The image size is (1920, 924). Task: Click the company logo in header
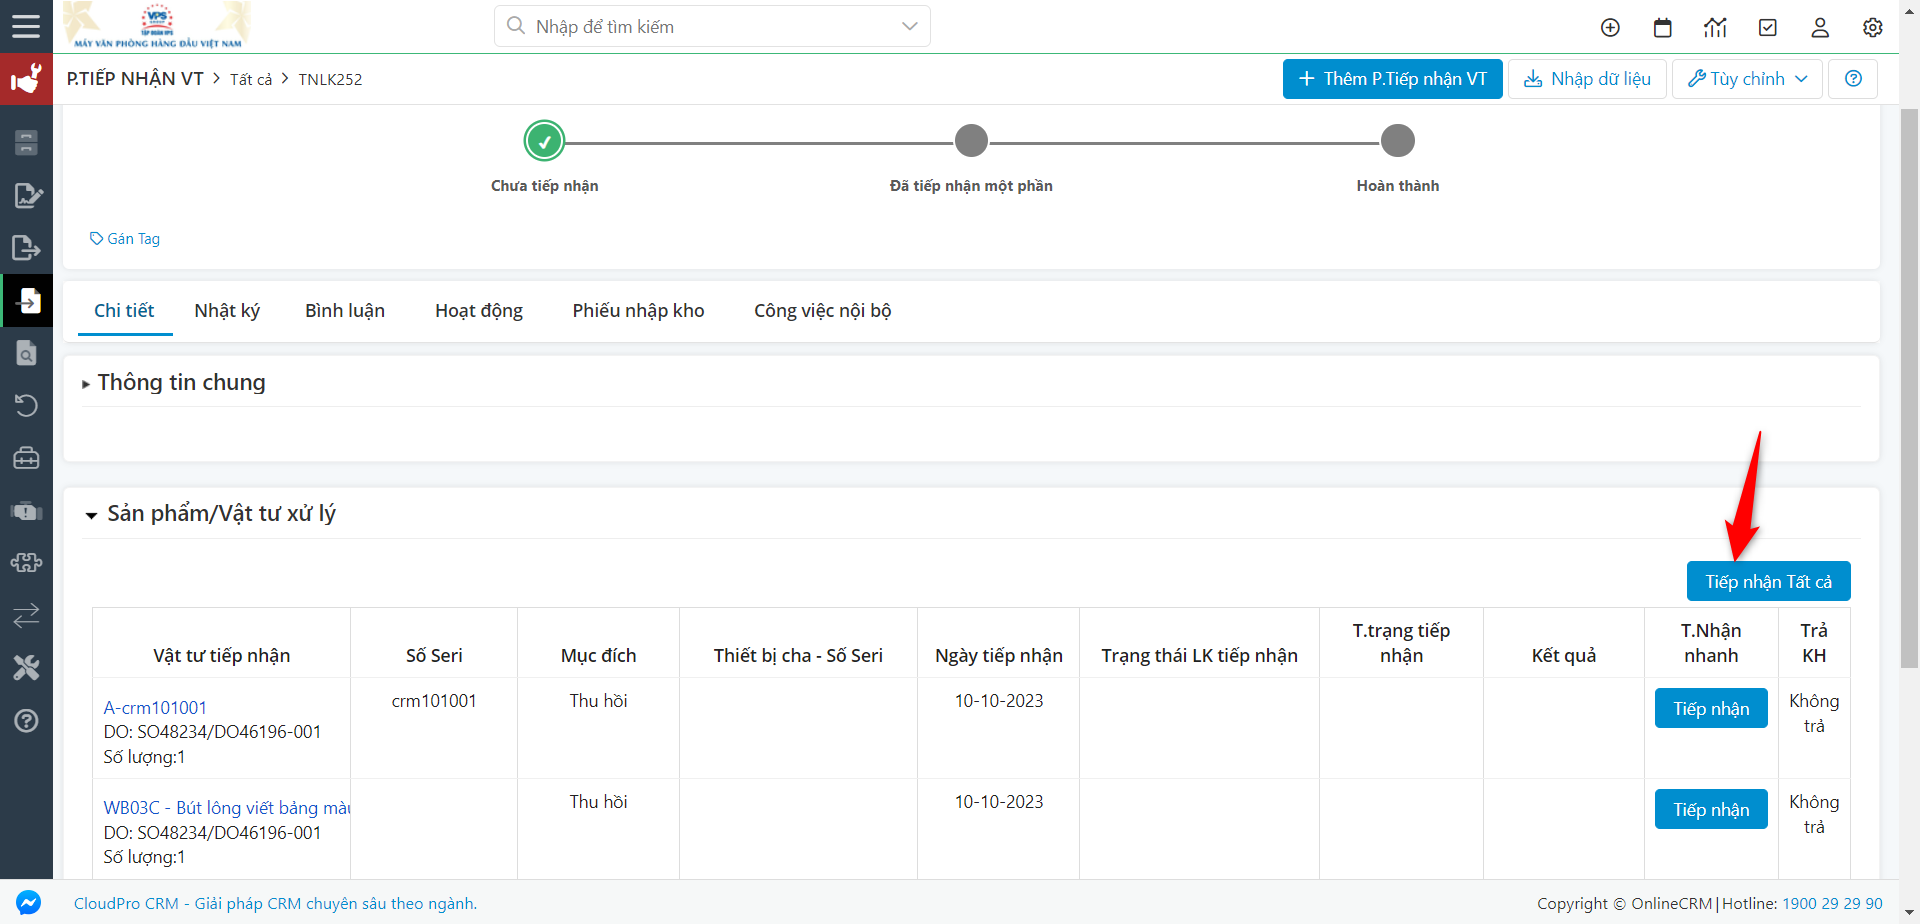click(x=158, y=26)
